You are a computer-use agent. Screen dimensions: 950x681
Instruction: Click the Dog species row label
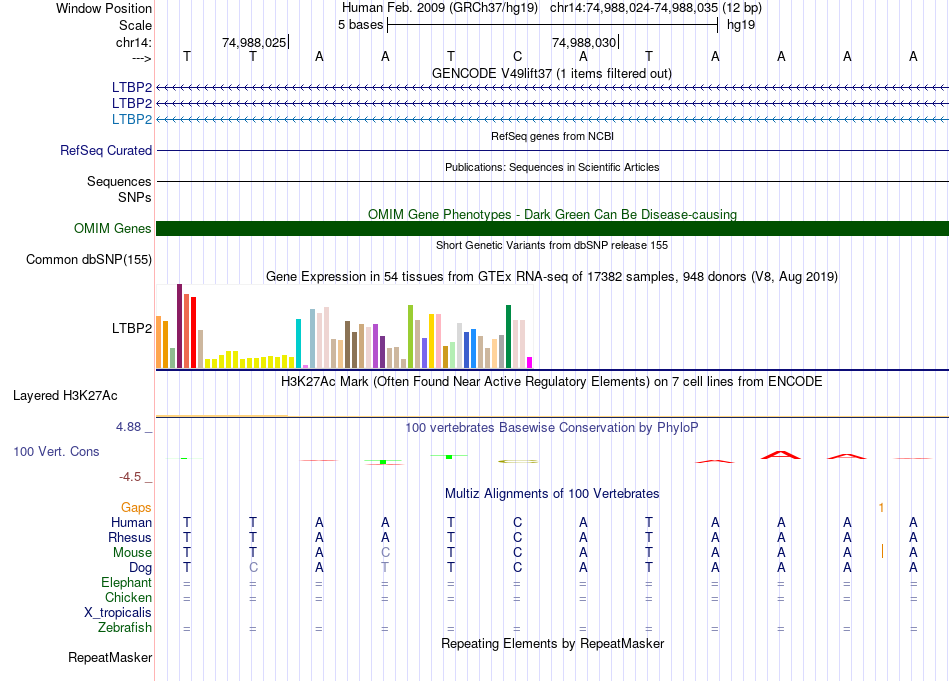pyautogui.click(x=140, y=568)
